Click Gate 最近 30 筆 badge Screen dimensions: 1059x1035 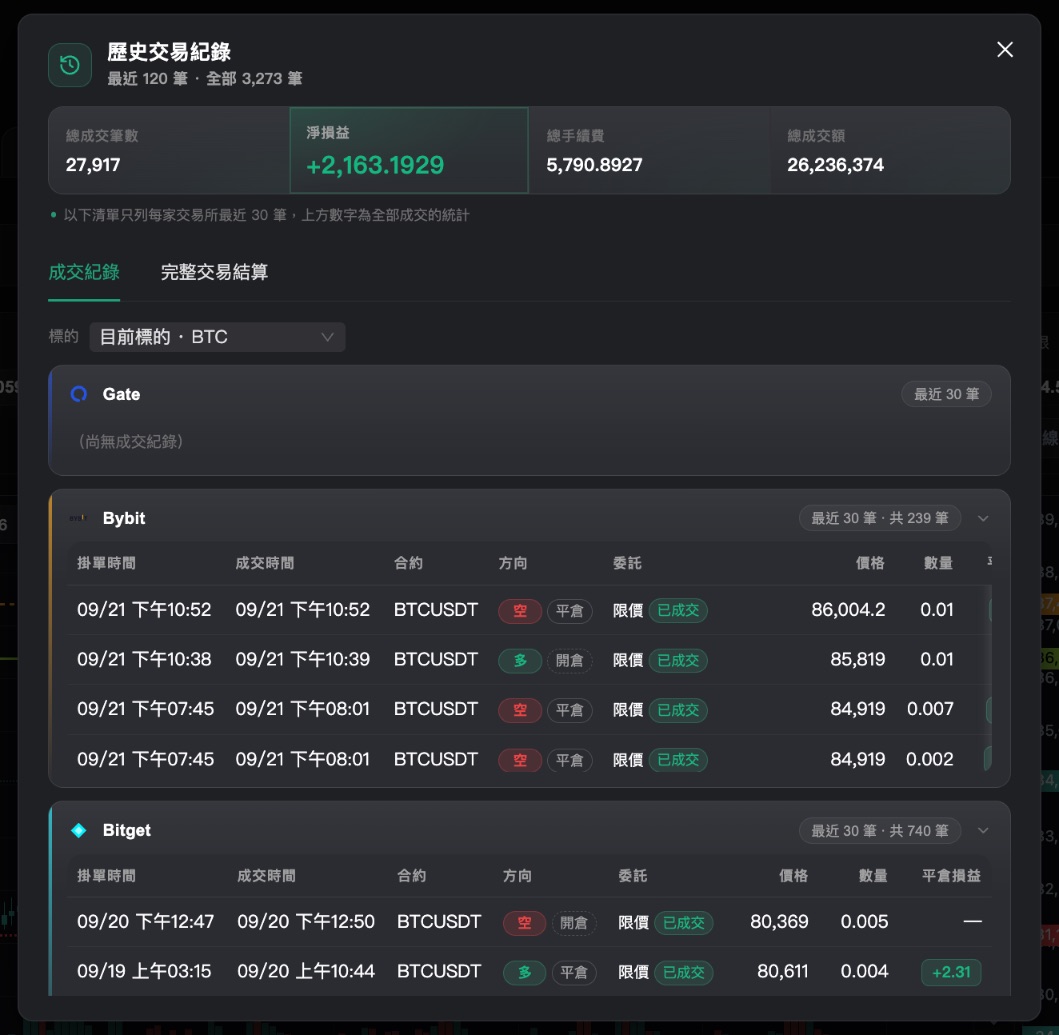click(x=946, y=394)
